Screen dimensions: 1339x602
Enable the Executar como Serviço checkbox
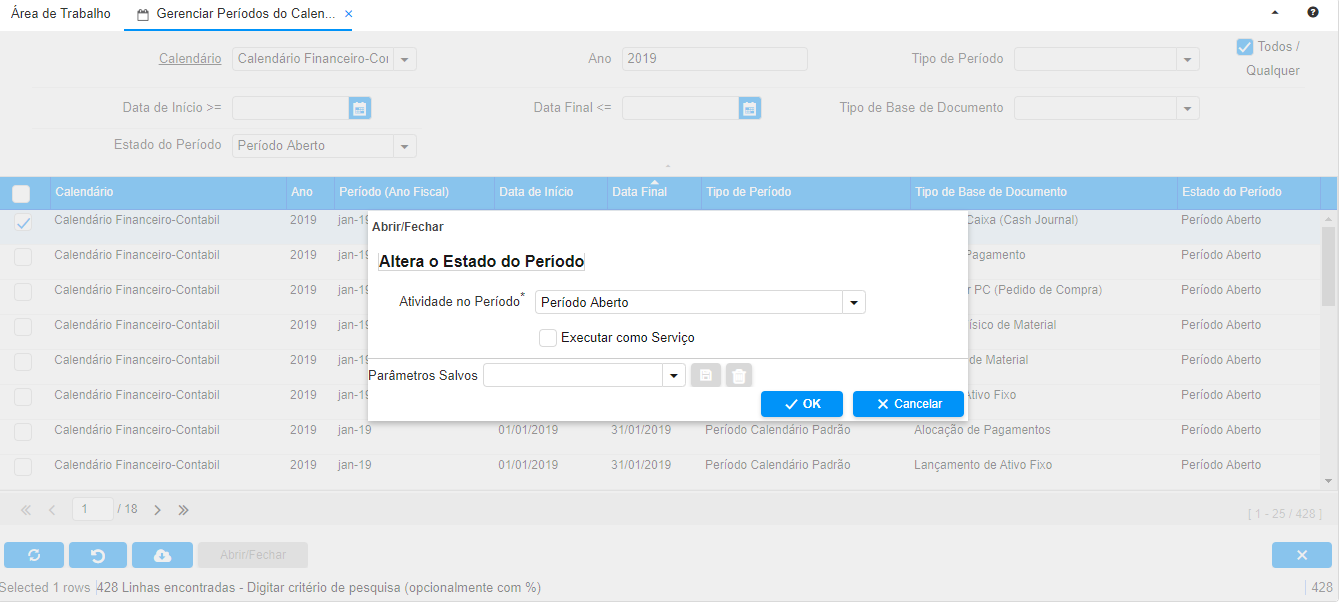point(548,338)
